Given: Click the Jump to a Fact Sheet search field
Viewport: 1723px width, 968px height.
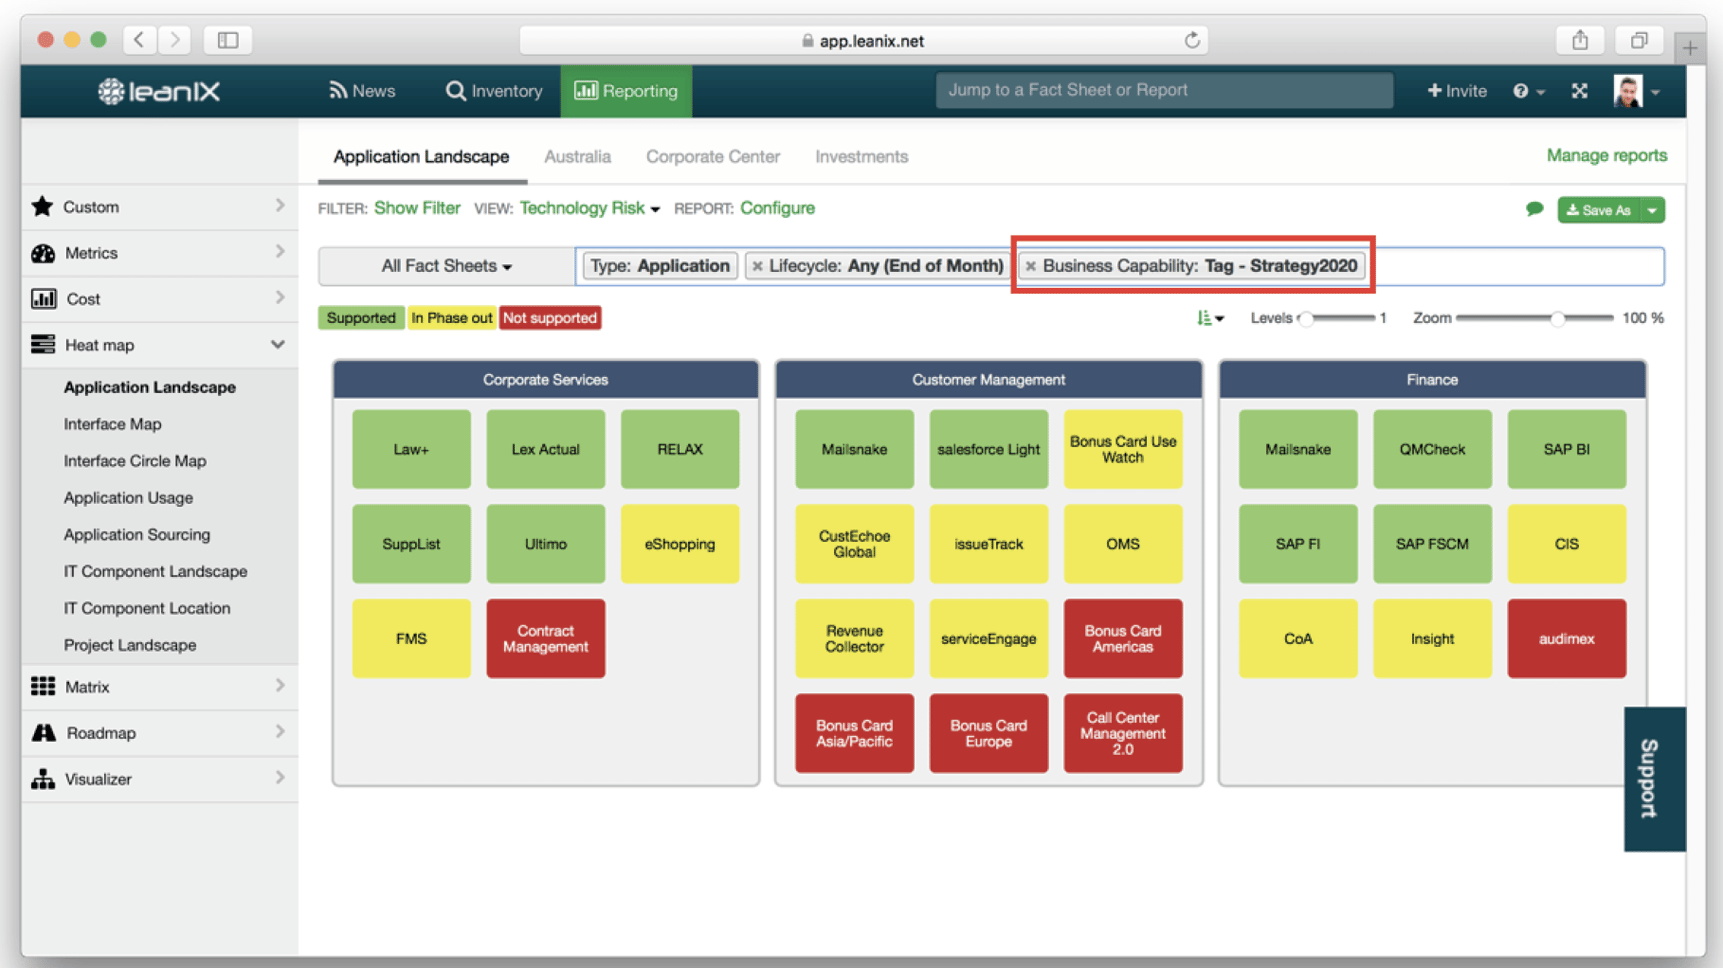Looking at the screenshot, I should (1163, 90).
